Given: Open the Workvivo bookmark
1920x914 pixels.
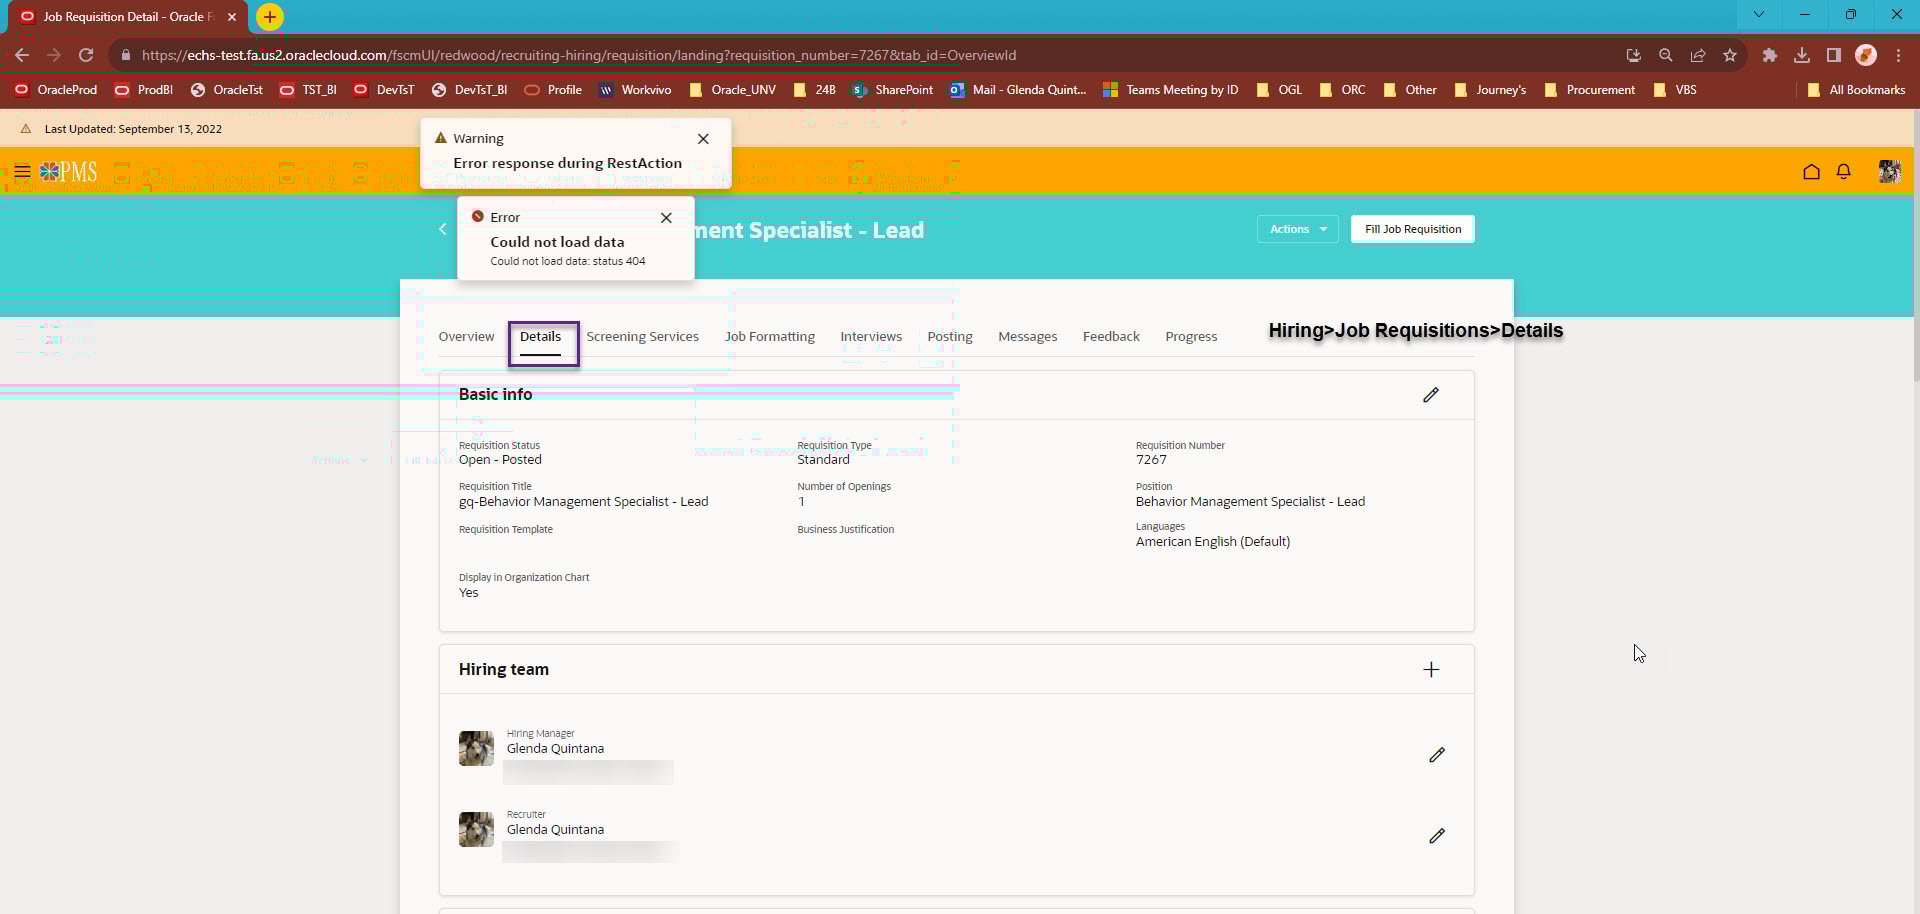Looking at the screenshot, I should point(635,90).
